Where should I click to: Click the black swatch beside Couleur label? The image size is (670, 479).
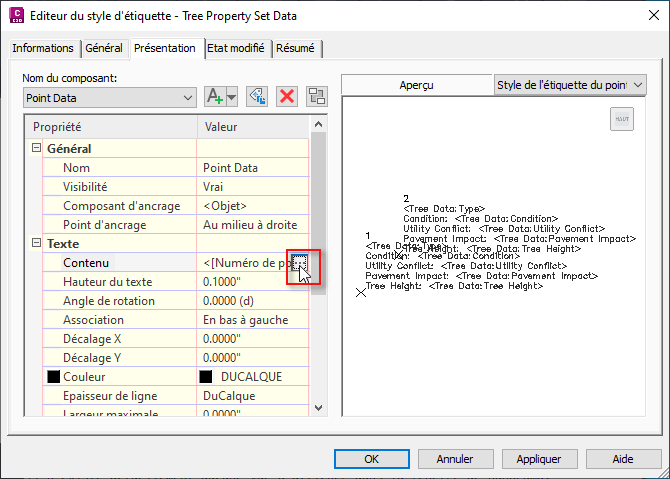[x=53, y=376]
